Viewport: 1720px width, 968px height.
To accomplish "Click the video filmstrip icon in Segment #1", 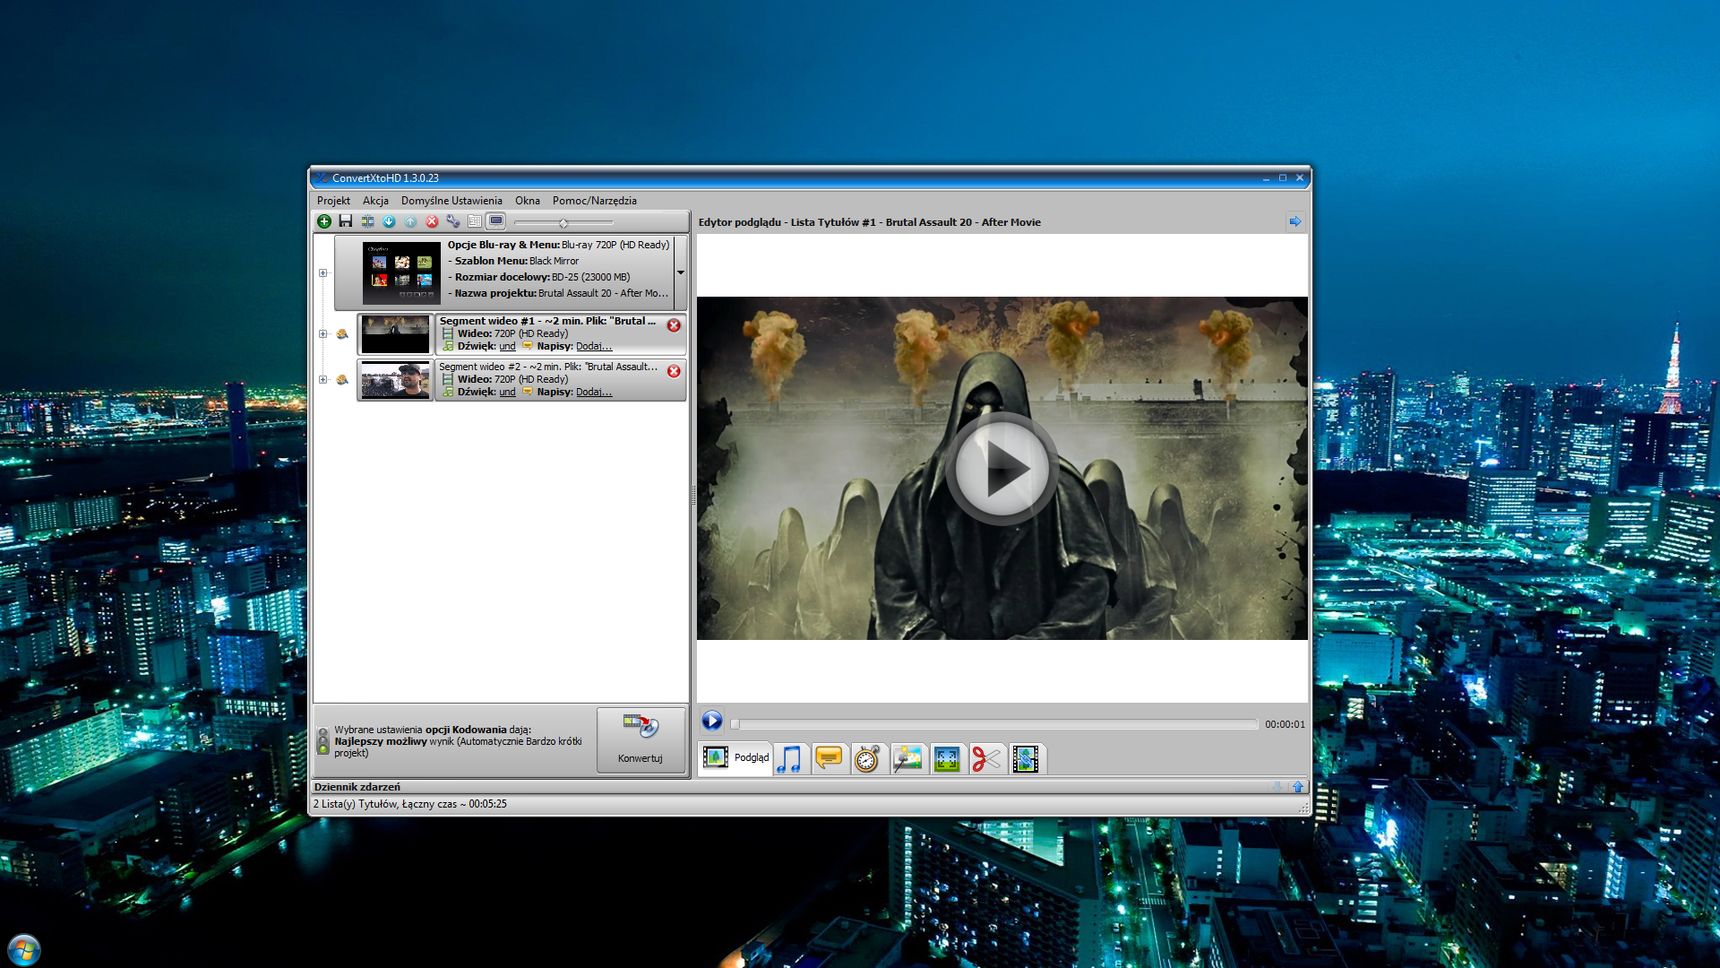I will point(448,334).
